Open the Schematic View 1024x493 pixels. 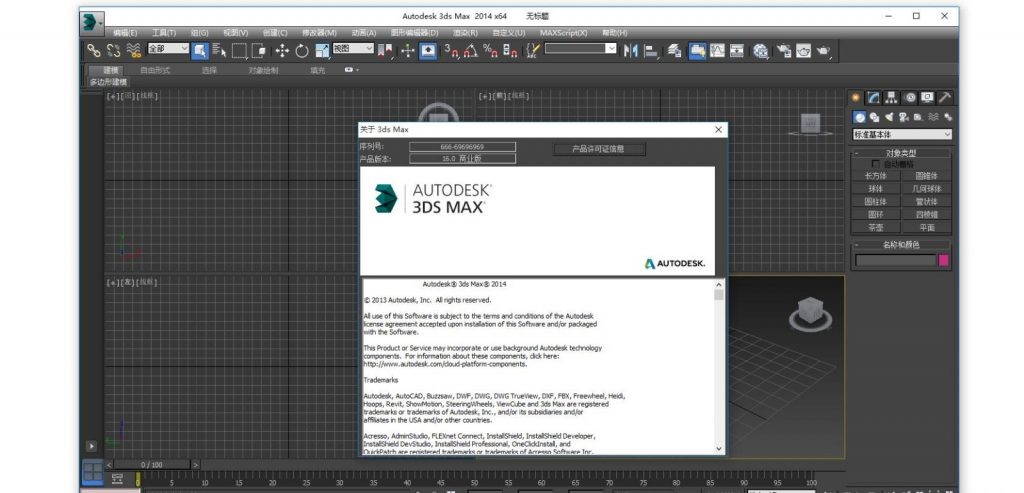pos(737,50)
